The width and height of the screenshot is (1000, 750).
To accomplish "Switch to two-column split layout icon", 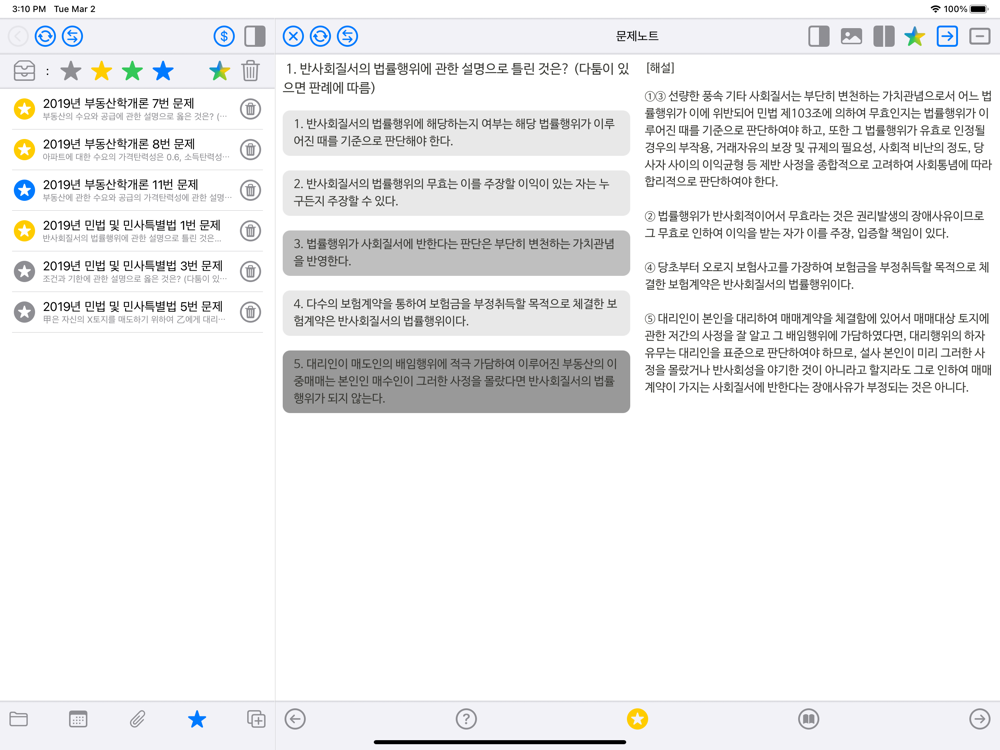I will (x=883, y=36).
